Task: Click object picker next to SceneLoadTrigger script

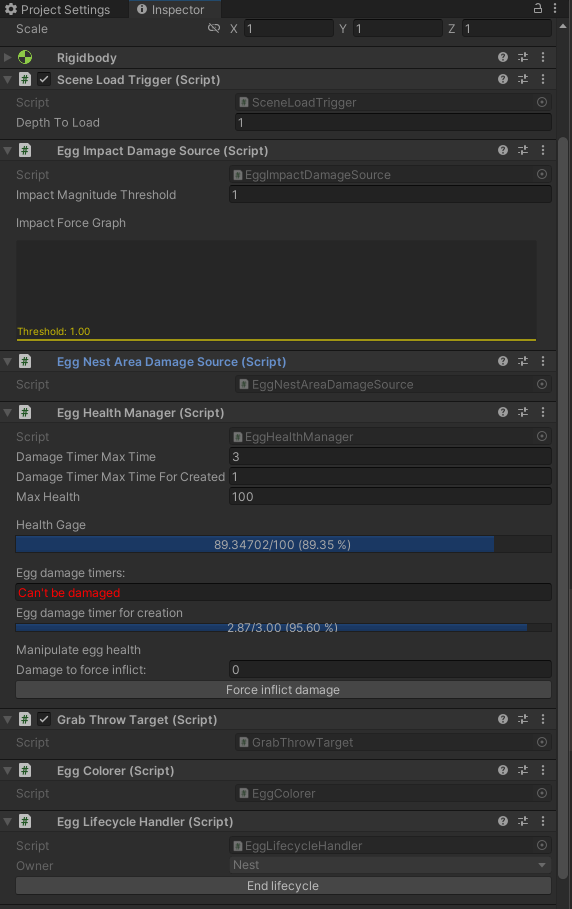Action: pyautogui.click(x=542, y=102)
